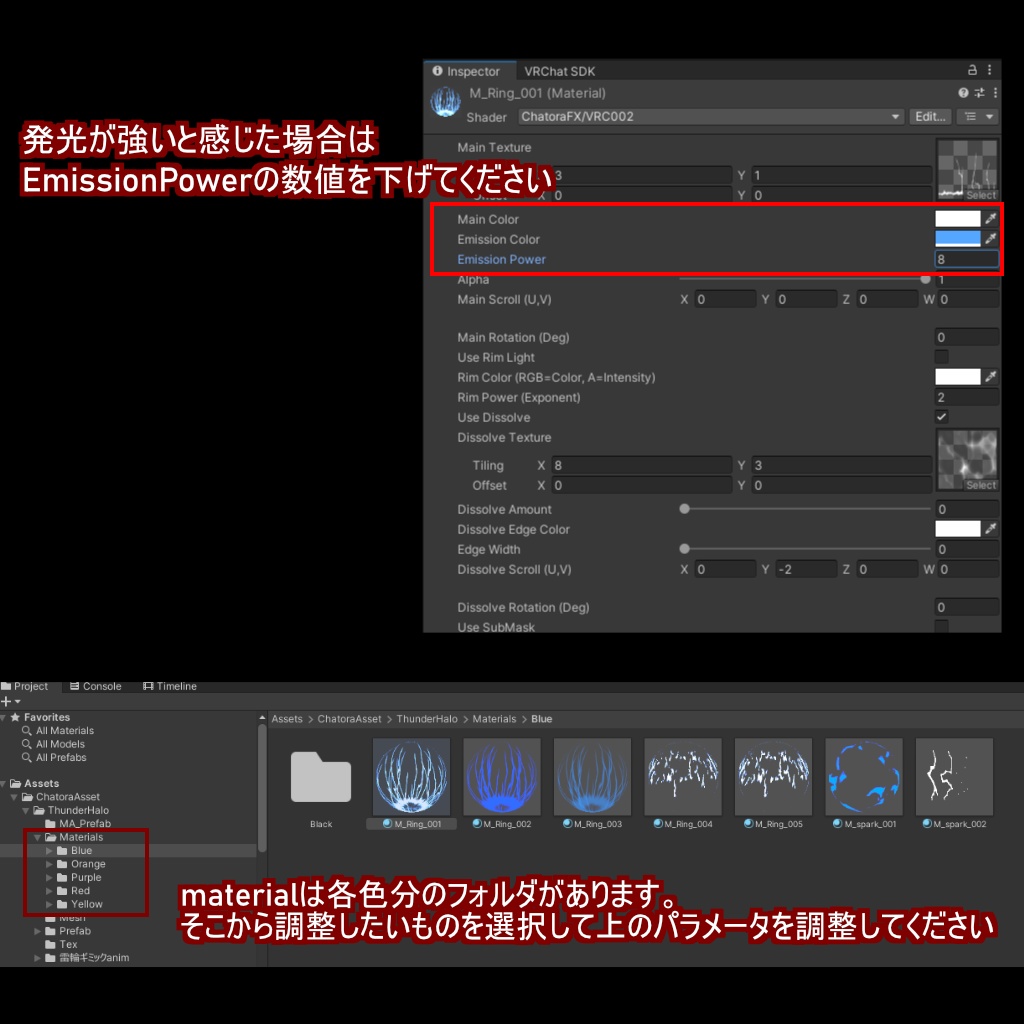1024x1024 pixels.
Task: Switch to the Console tab
Action: tap(95, 686)
